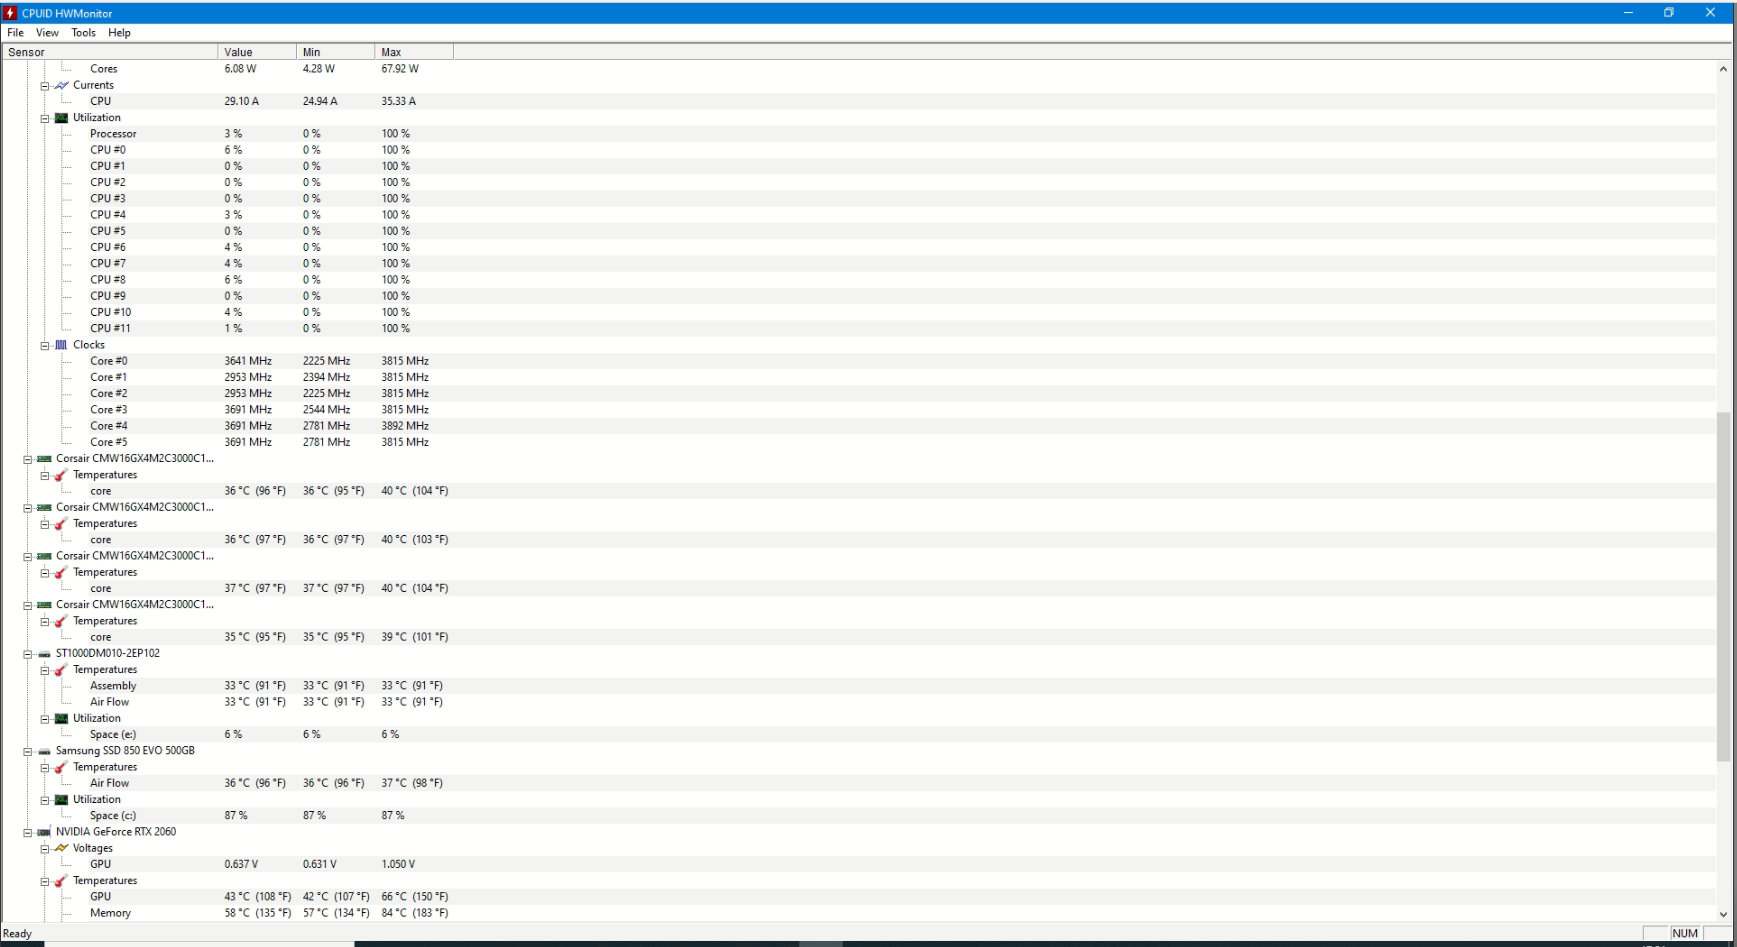Click the Sensor column header
This screenshot has width=1737, height=947.
(109, 52)
